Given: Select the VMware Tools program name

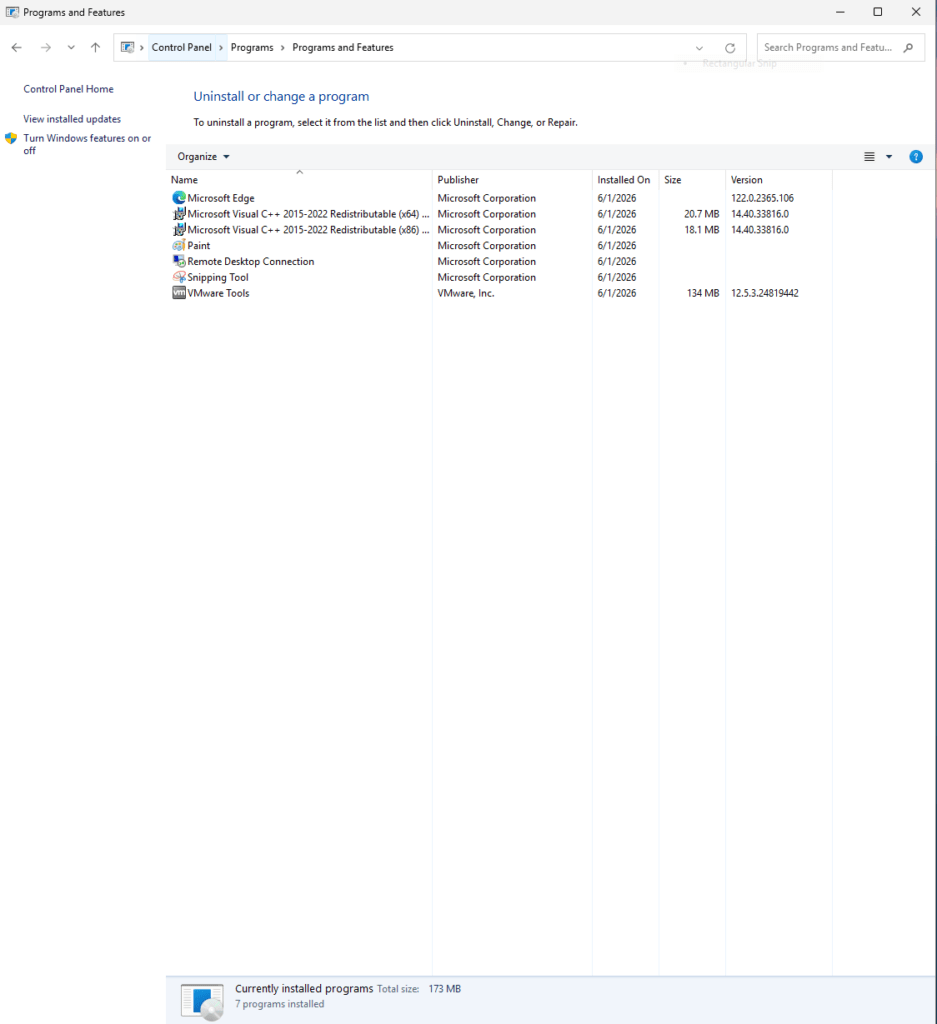Looking at the screenshot, I should [x=218, y=293].
